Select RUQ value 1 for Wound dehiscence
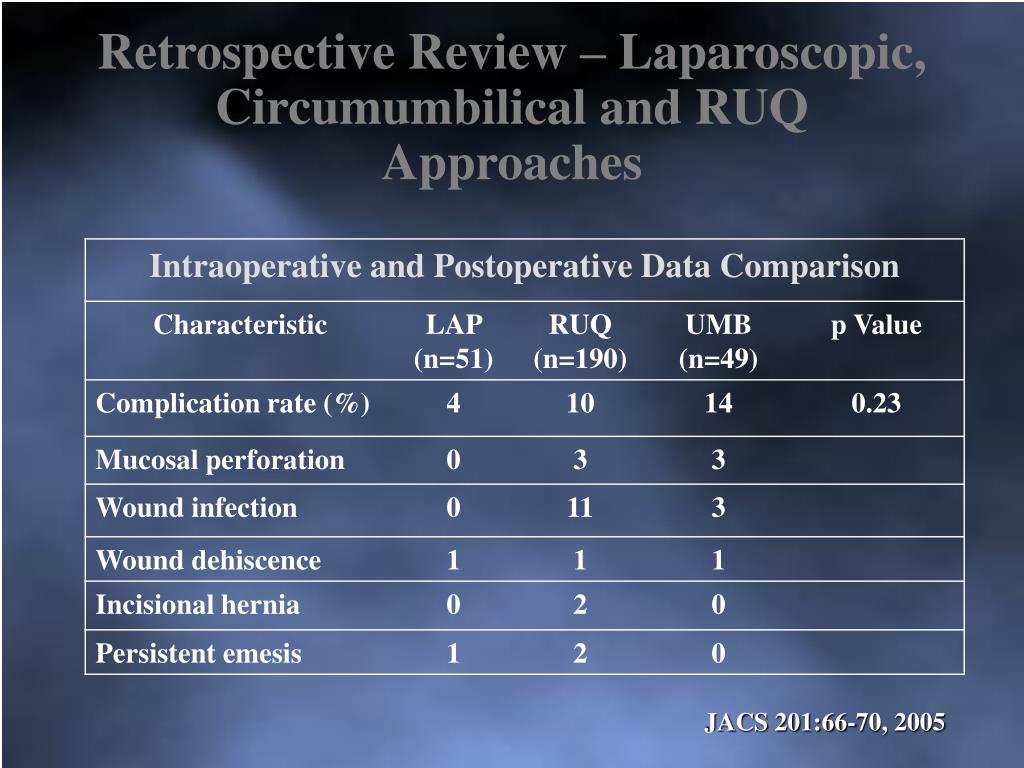Viewport: 1024px width, 768px height. coord(580,560)
